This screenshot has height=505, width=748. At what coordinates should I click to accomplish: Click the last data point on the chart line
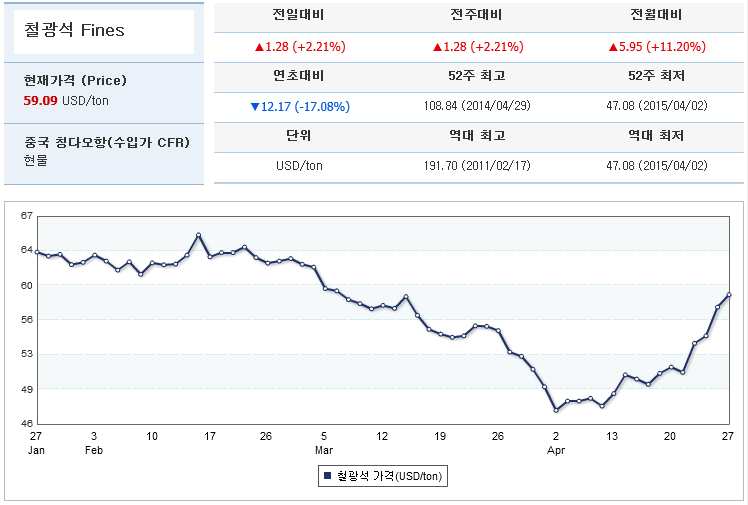(729, 294)
